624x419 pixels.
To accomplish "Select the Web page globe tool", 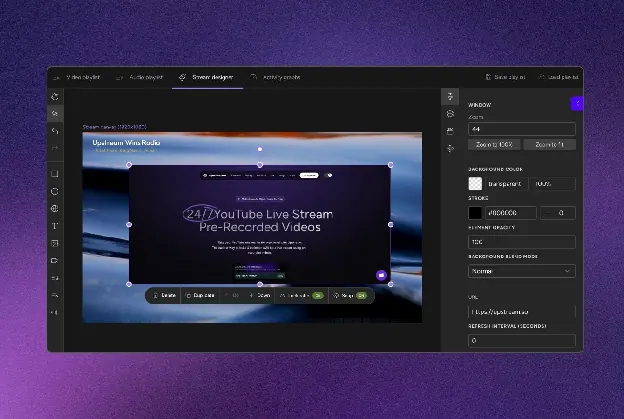I will [55, 209].
